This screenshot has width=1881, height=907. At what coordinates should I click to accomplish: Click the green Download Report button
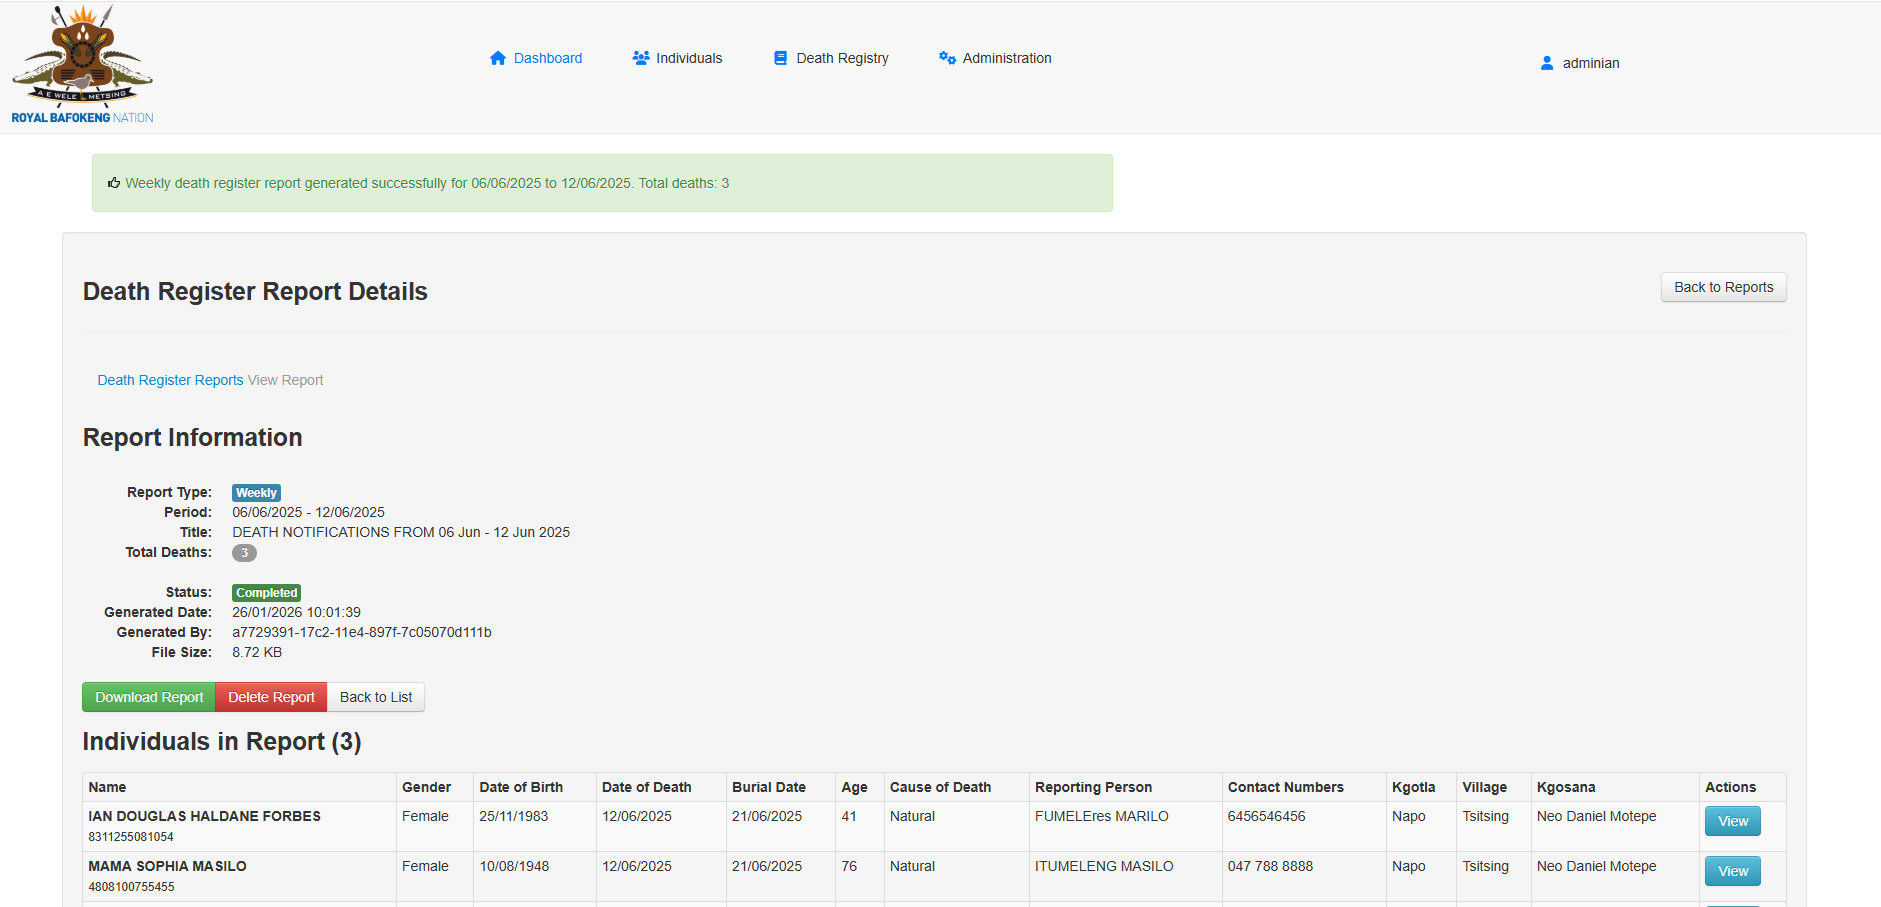(x=149, y=697)
